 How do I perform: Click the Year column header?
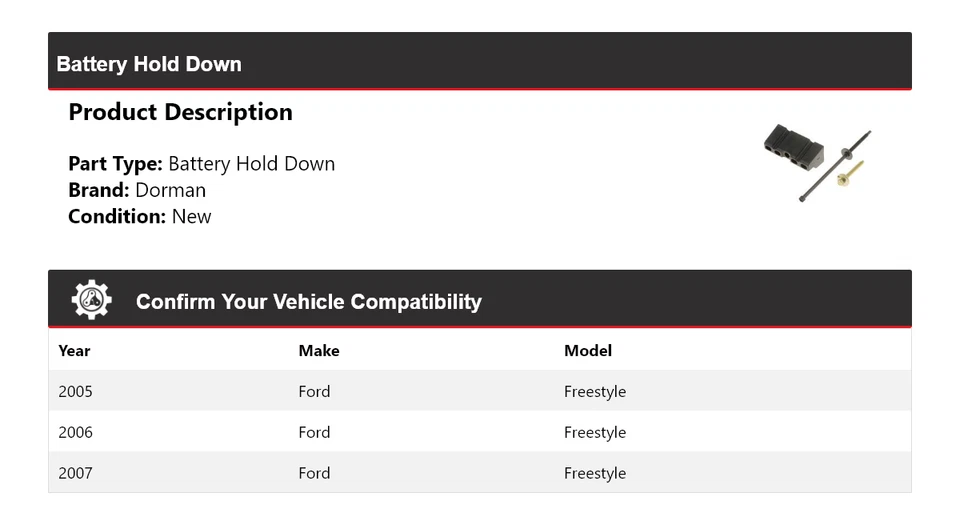pyautogui.click(x=74, y=351)
